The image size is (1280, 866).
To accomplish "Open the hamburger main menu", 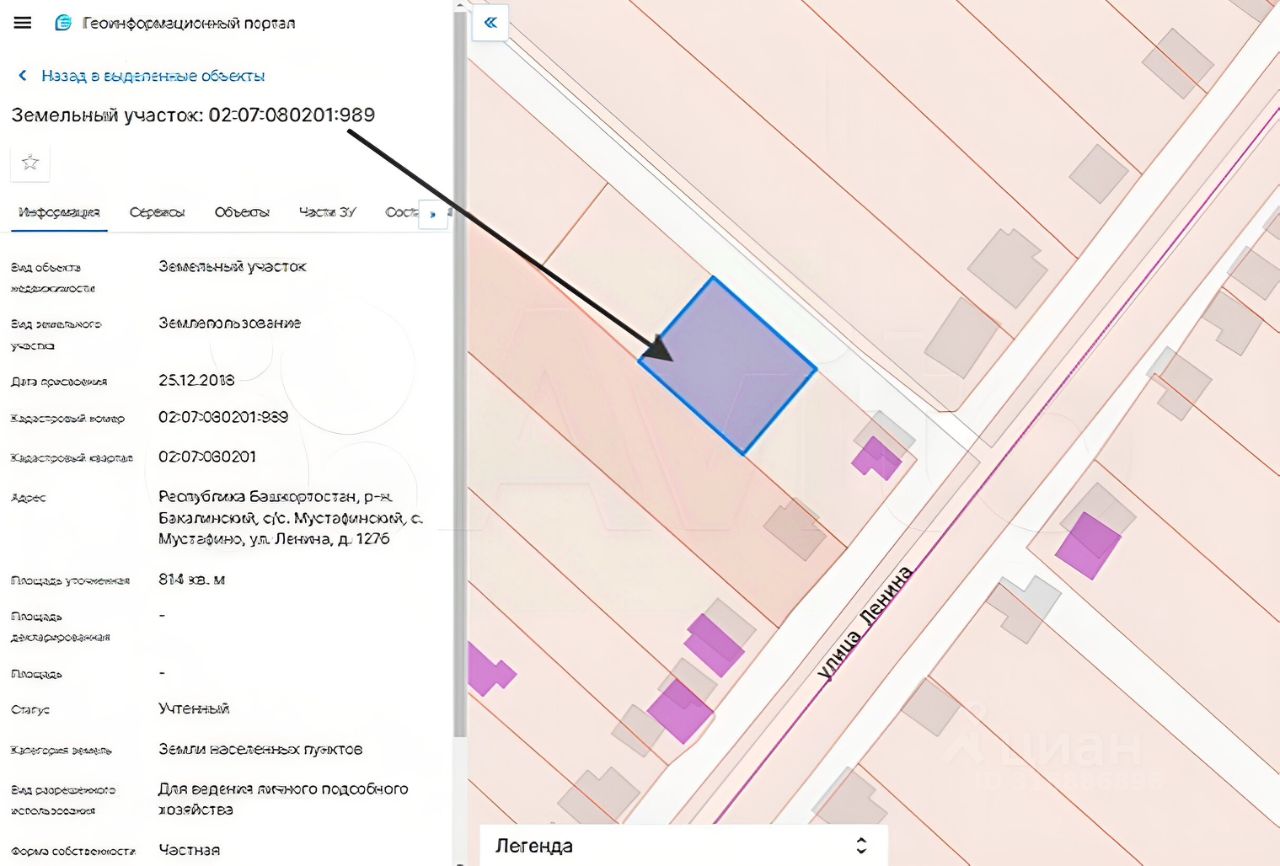I will (22, 23).
